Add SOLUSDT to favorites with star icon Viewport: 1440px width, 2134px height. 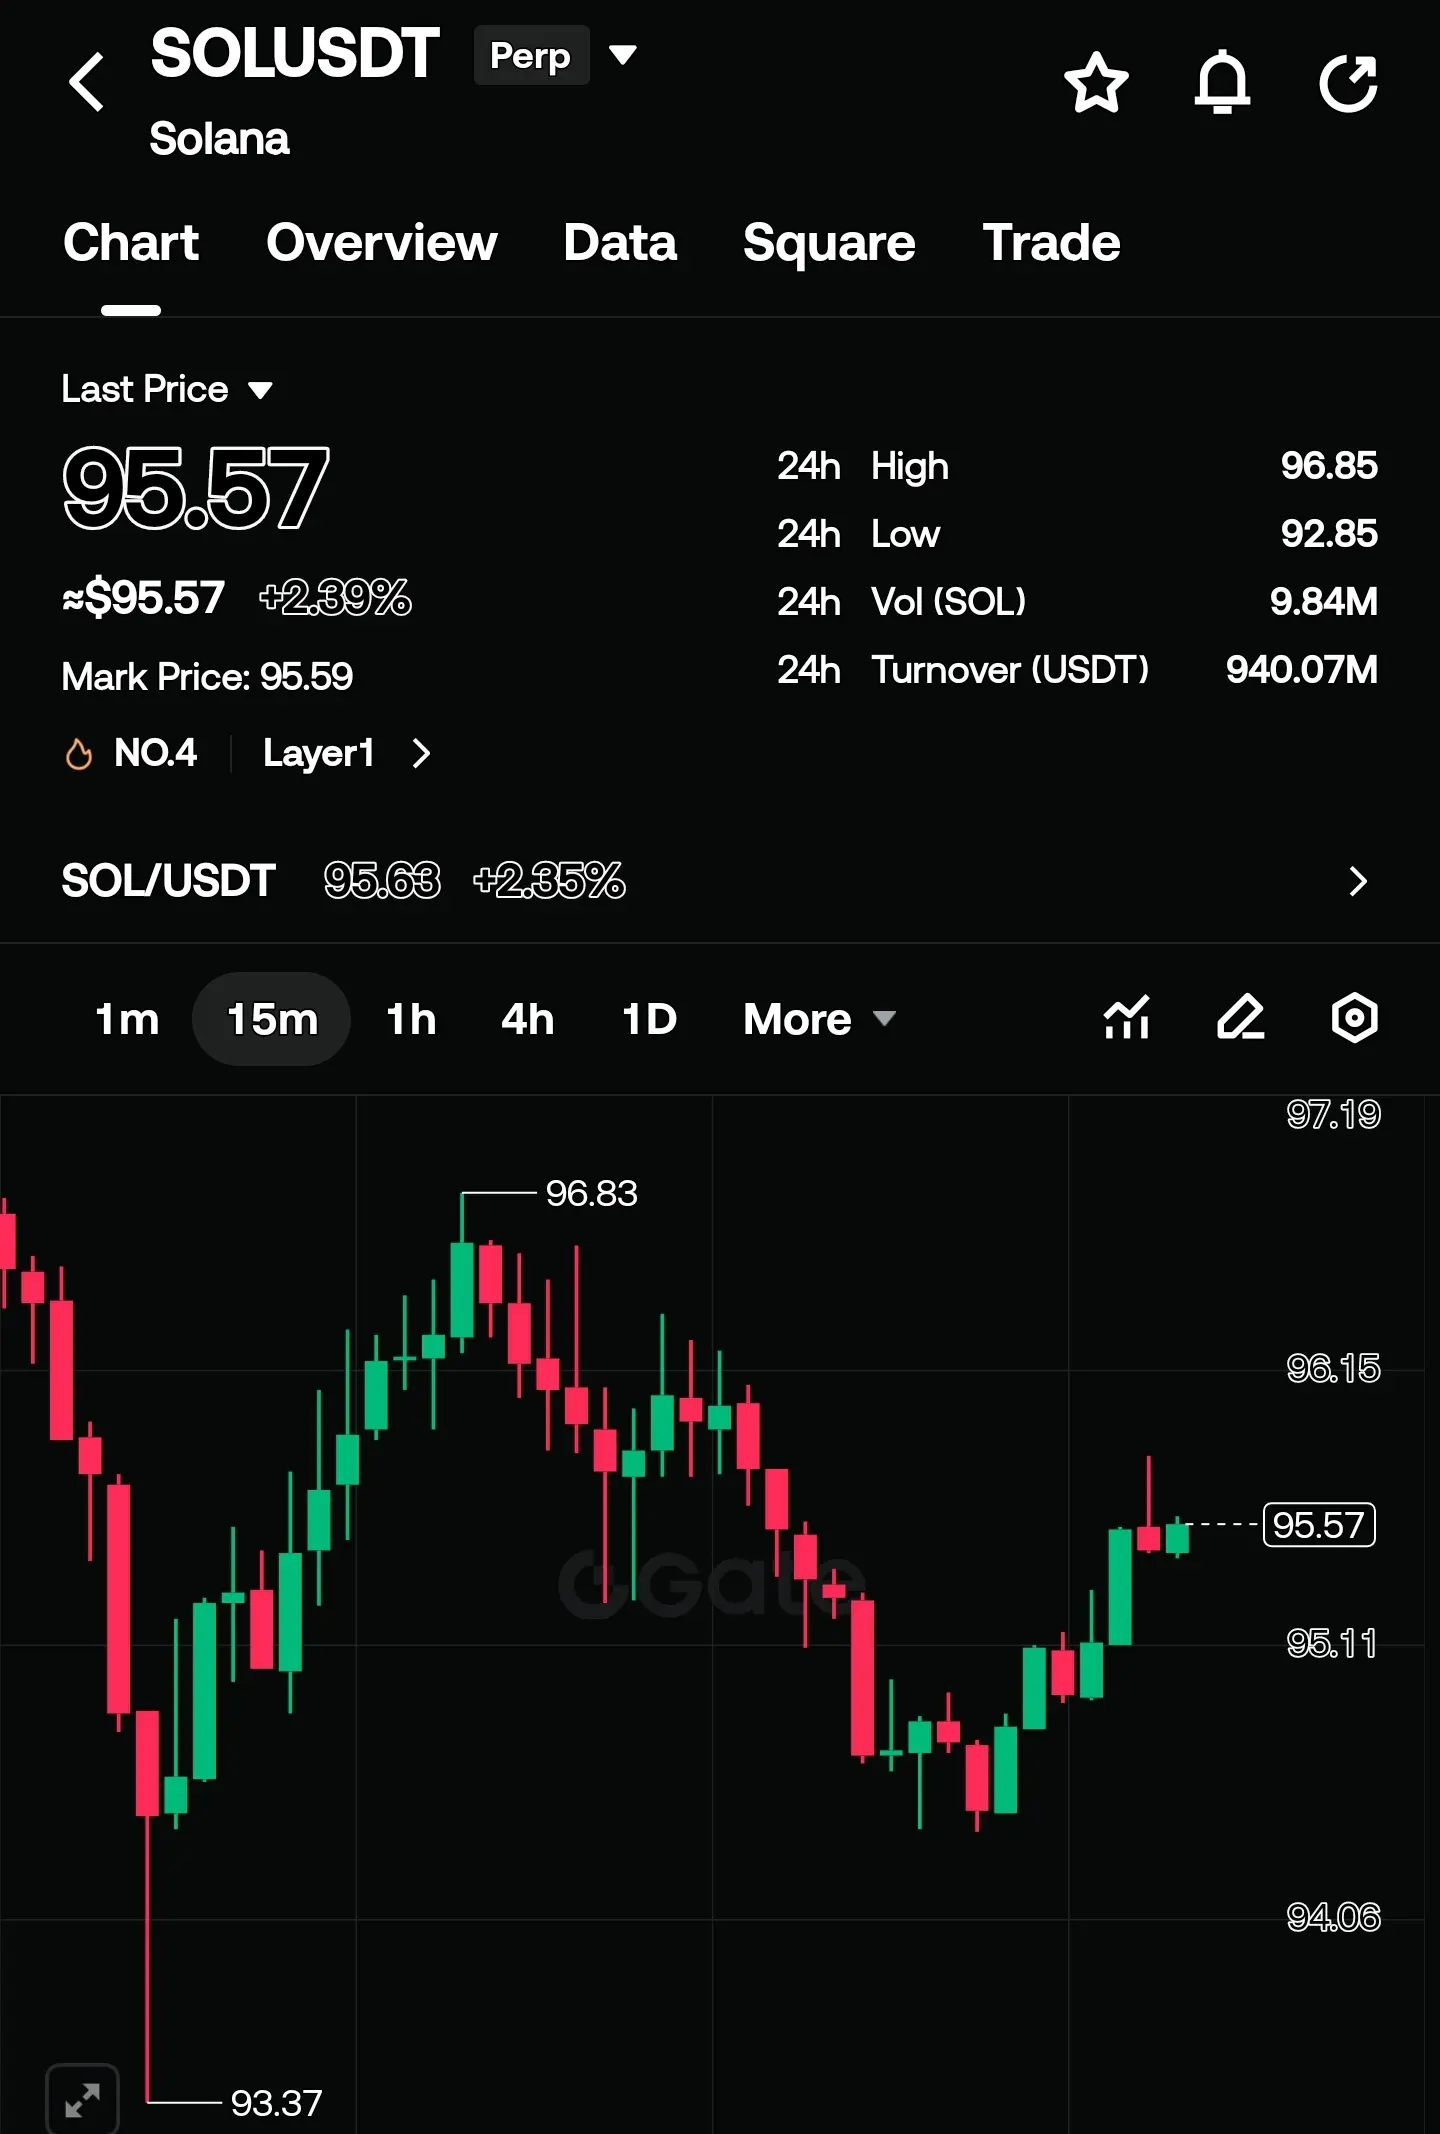tap(1096, 82)
